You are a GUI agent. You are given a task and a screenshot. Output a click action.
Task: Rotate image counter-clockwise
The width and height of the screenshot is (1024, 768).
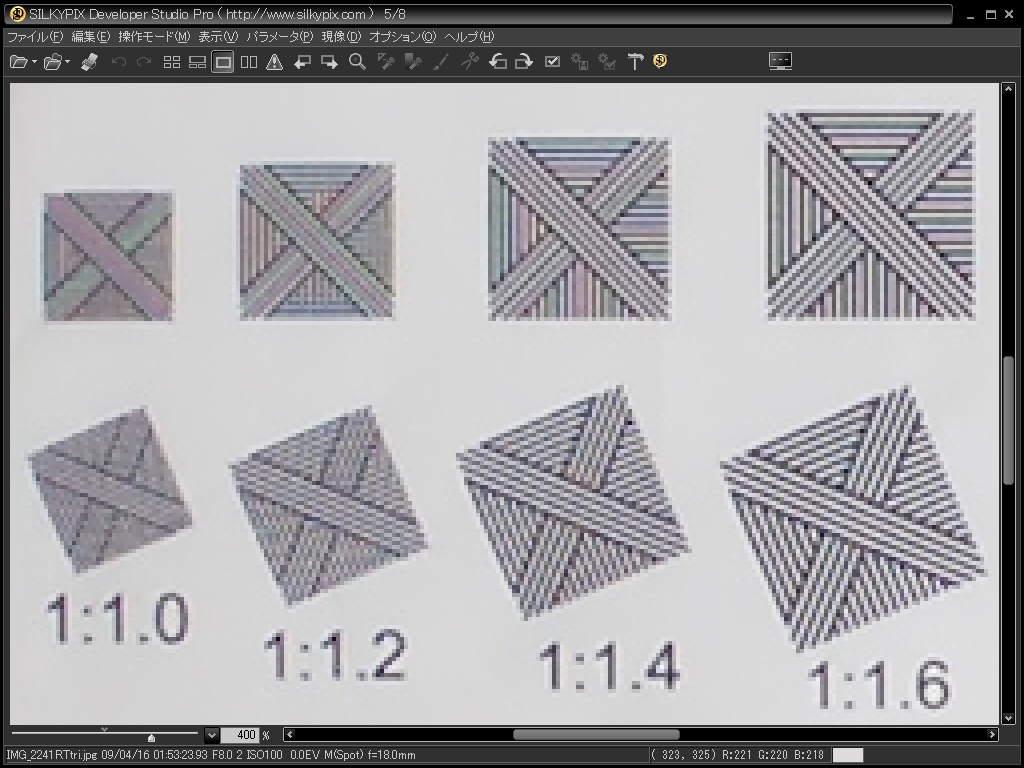click(x=497, y=62)
